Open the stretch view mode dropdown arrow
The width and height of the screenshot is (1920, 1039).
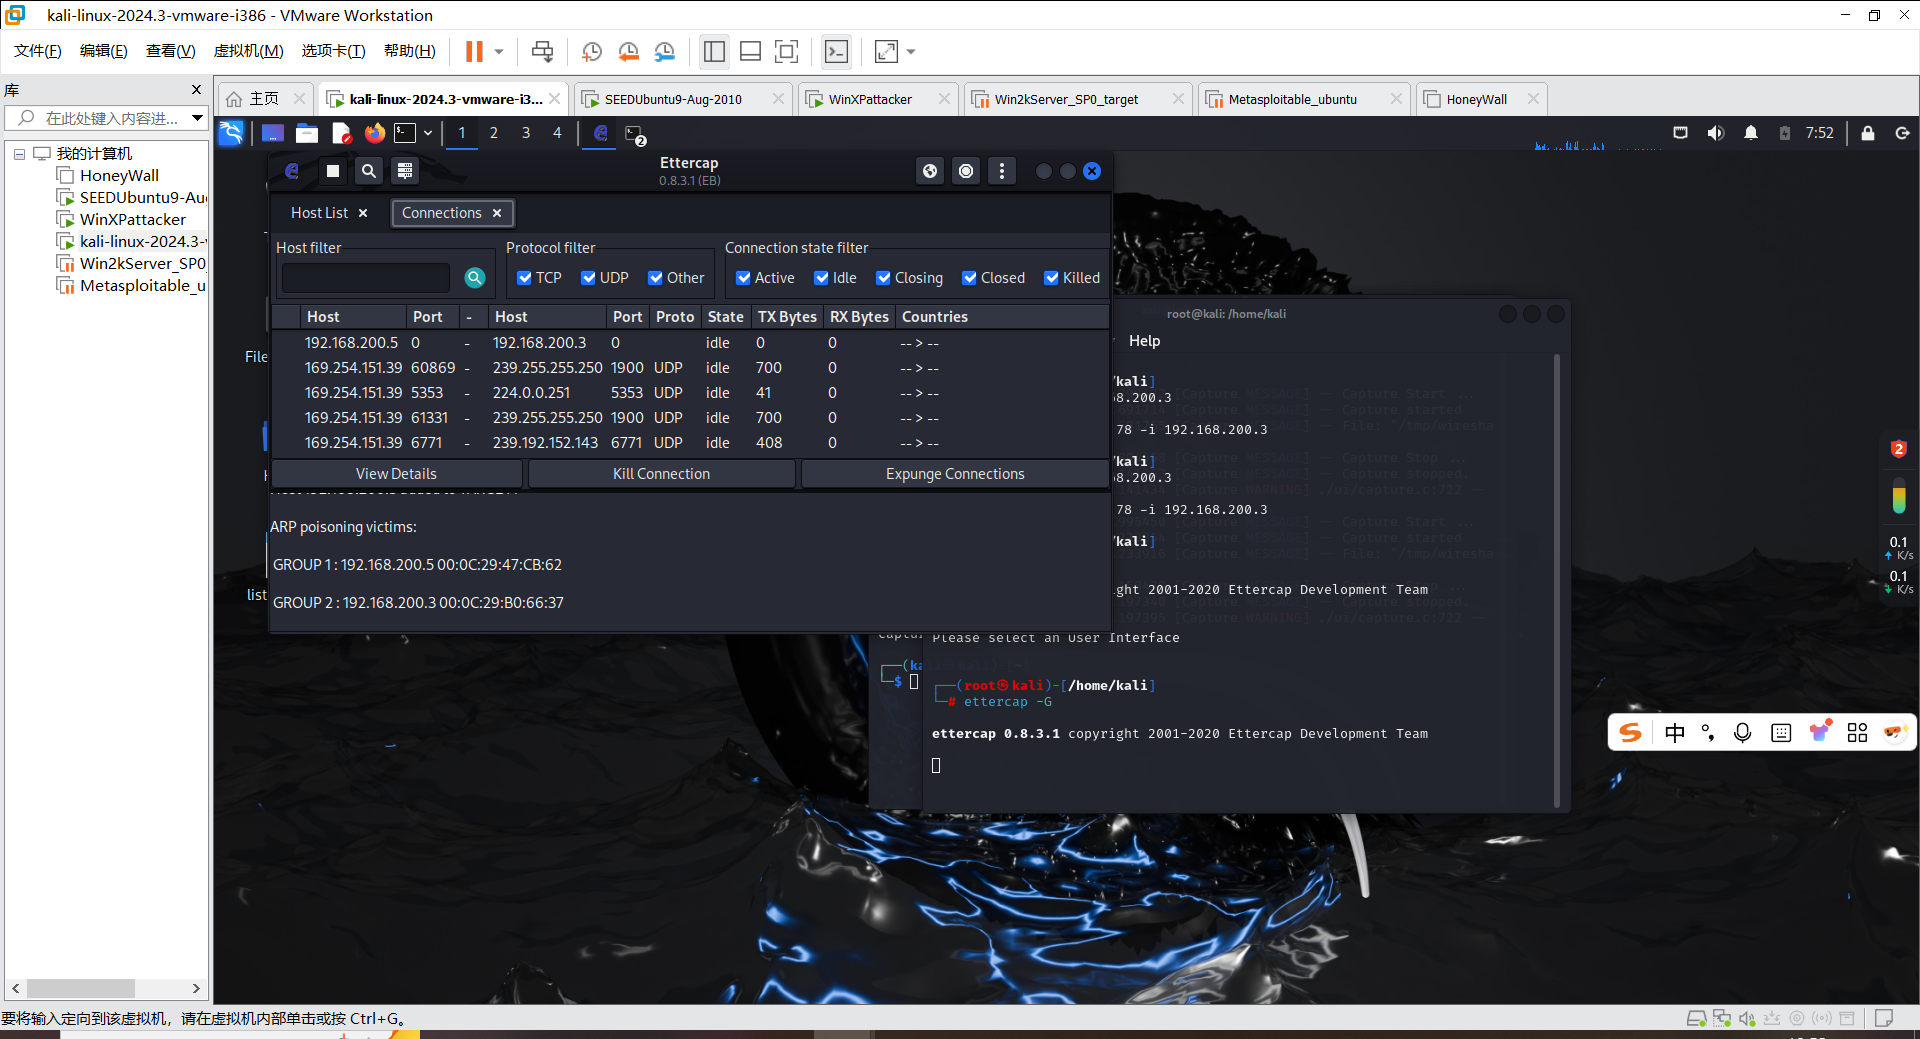pos(911,52)
